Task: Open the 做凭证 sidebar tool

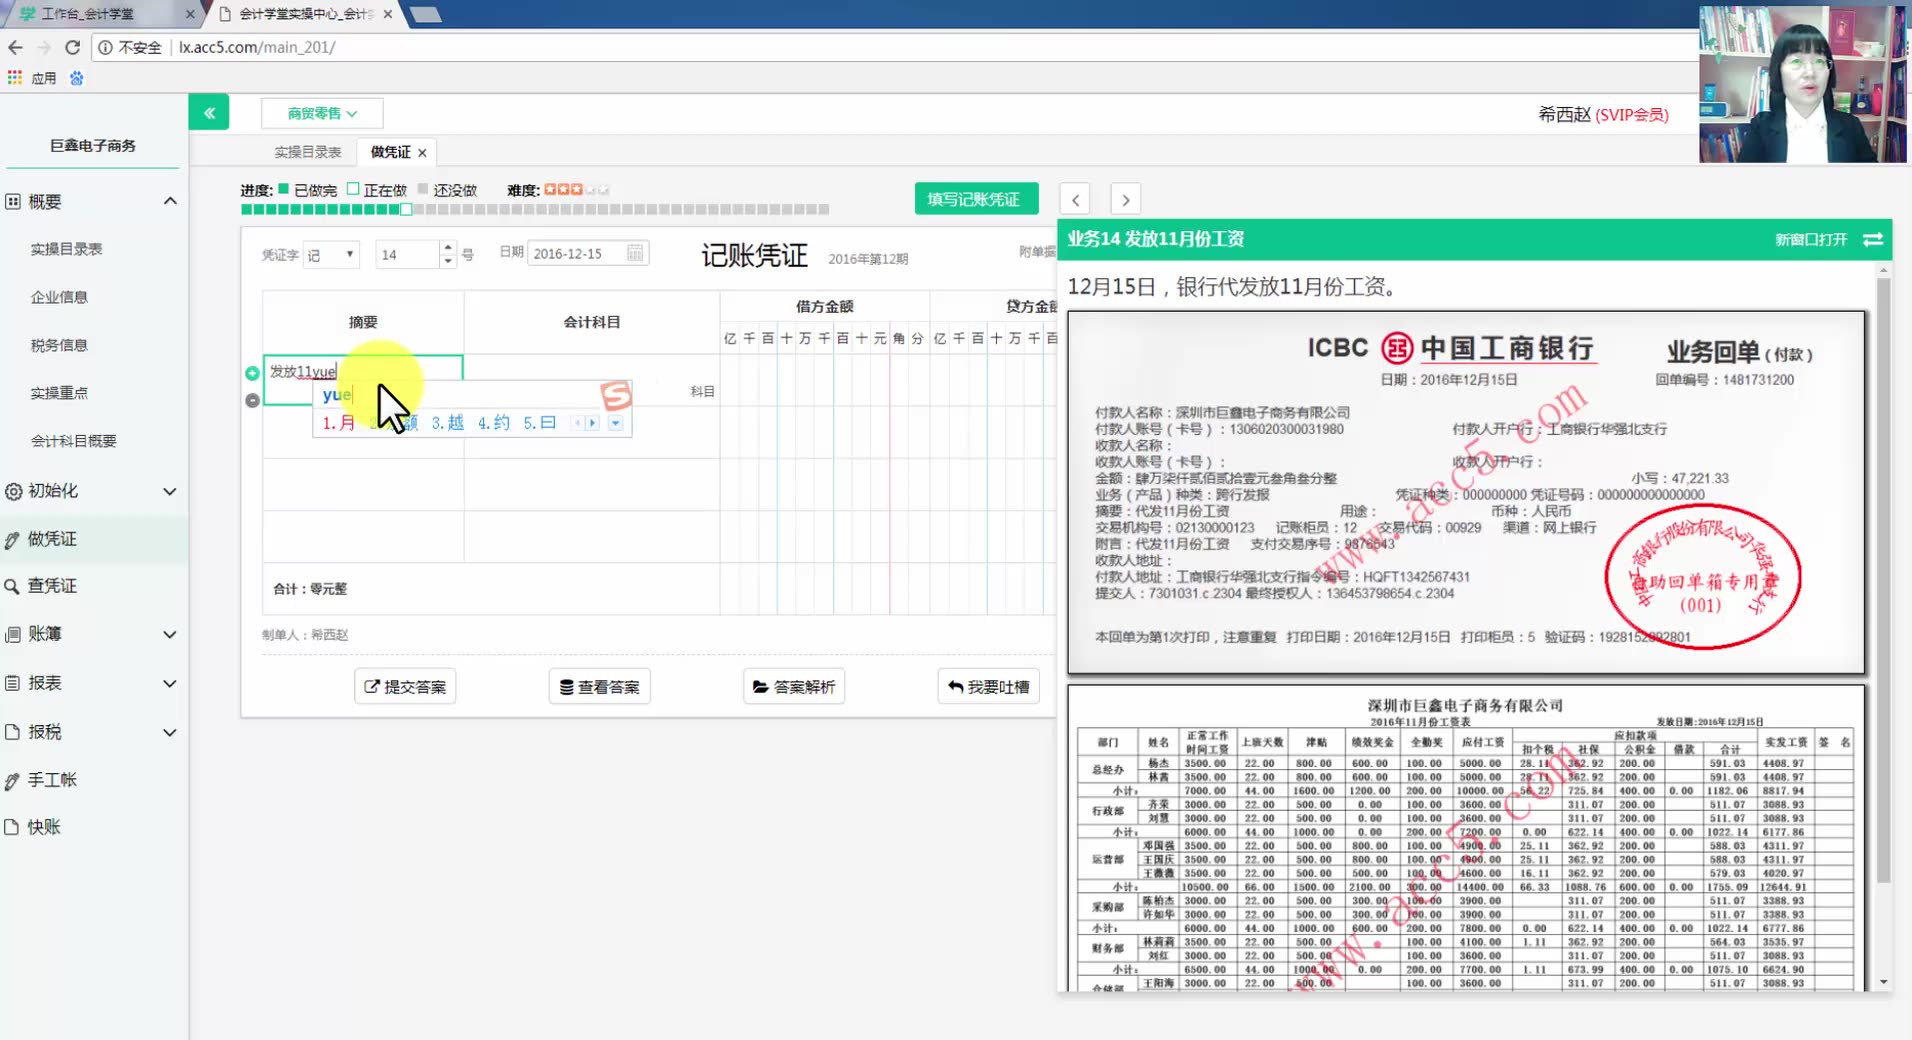Action: 53,538
